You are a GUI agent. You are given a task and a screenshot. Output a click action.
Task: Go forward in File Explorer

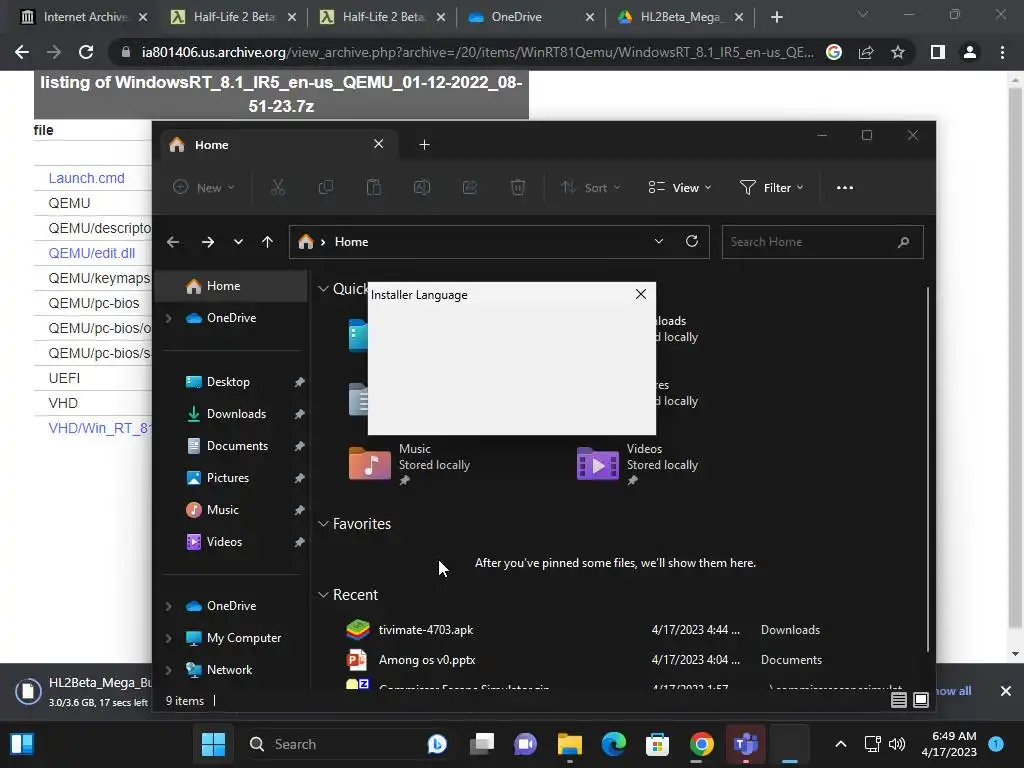pyautogui.click(x=208, y=242)
